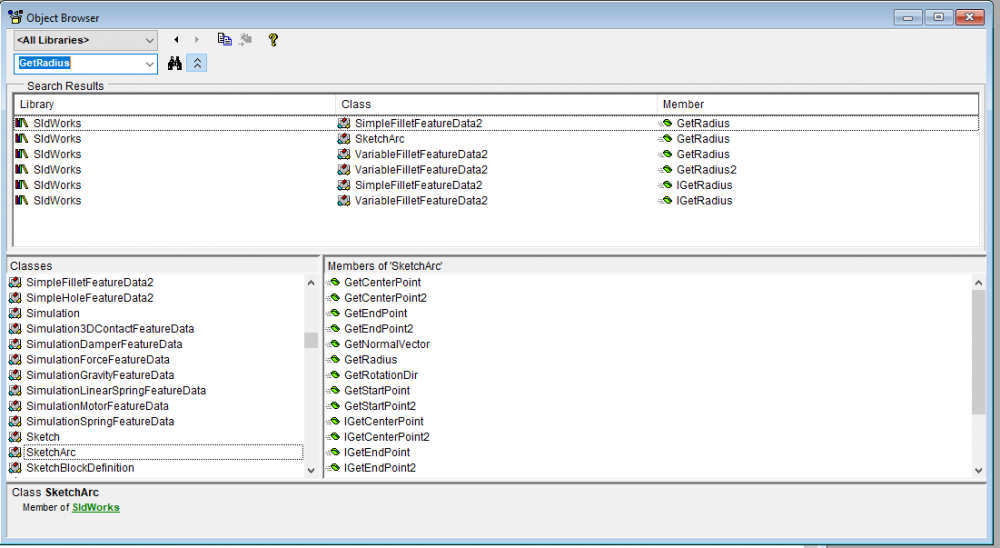Select SketchBlockDefinition class
Screen dimensions: 1000x548
(80, 468)
